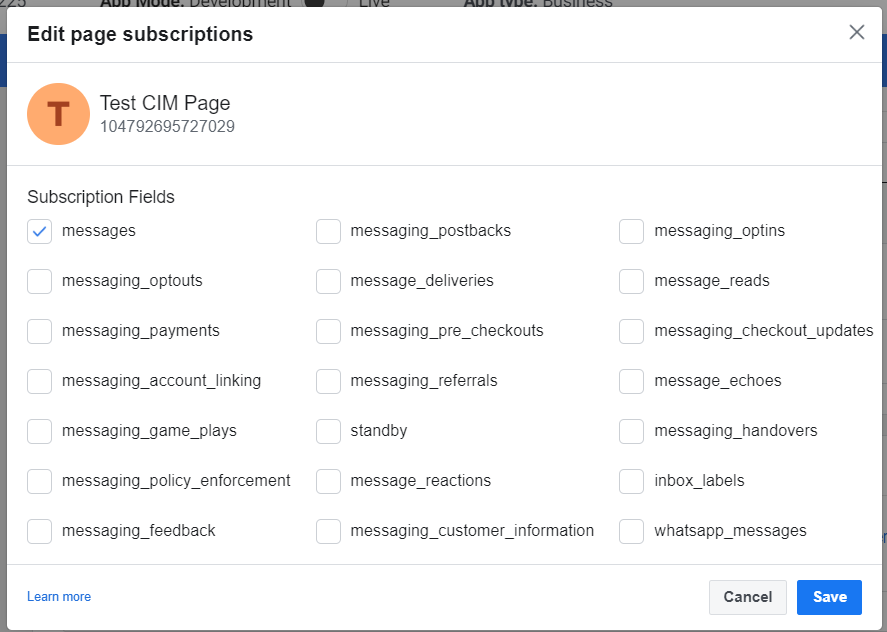Viewport: 887px width, 632px height.
Task: Select the messaging_optouts subscription field
Action: tap(40, 282)
